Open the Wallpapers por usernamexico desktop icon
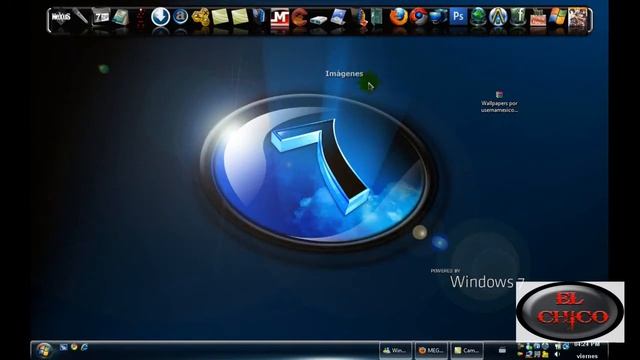This screenshot has height=360, width=640. (499, 102)
